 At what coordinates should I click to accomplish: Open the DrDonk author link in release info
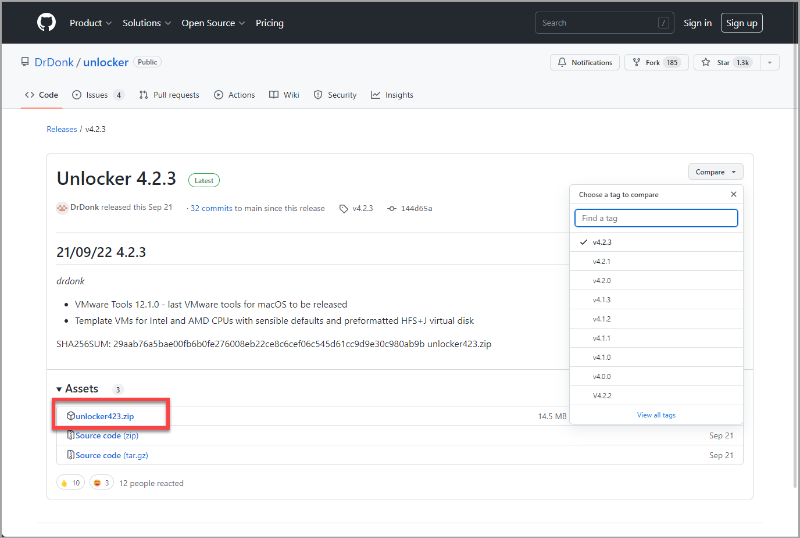[x=85, y=207]
